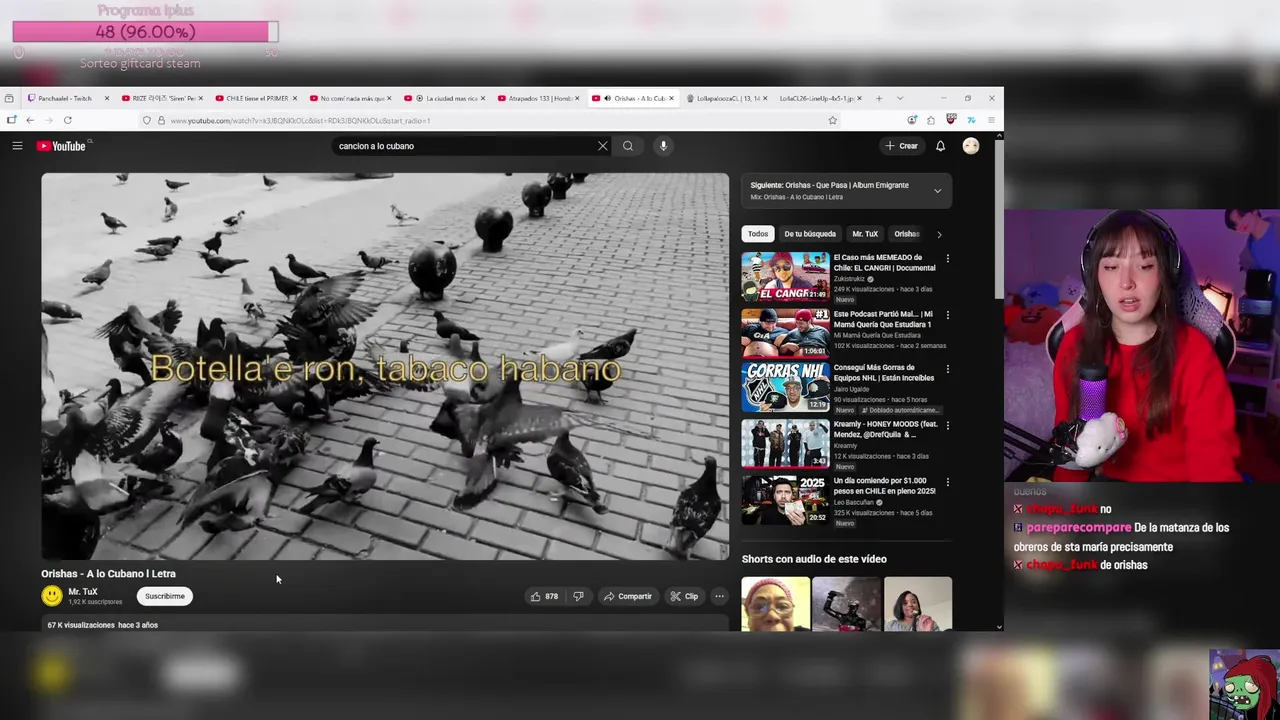Image resolution: width=1280 pixels, height=720 pixels.
Task: Close the Panchaalel Twitch tab
Action: [x=105, y=98]
